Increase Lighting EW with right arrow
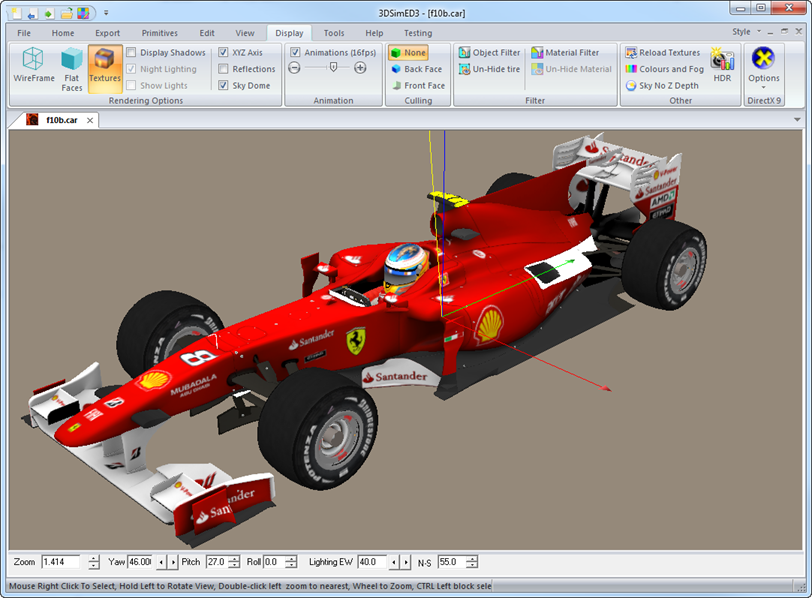Screen dimensions: 812x598 pyautogui.click(x=405, y=562)
